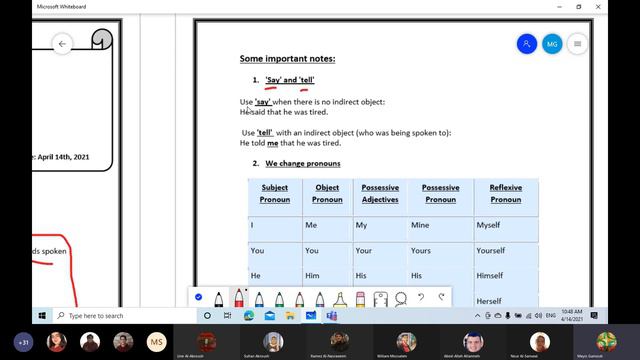Select the third participant photo beside MS avatar

[123, 342]
